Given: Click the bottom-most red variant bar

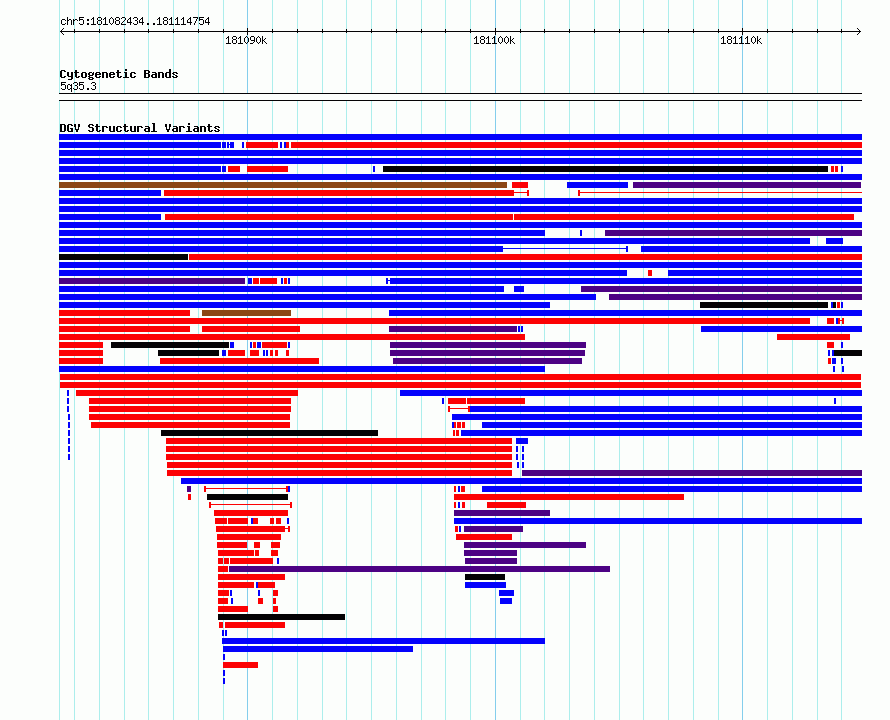Looking at the screenshot, I should point(241,665).
